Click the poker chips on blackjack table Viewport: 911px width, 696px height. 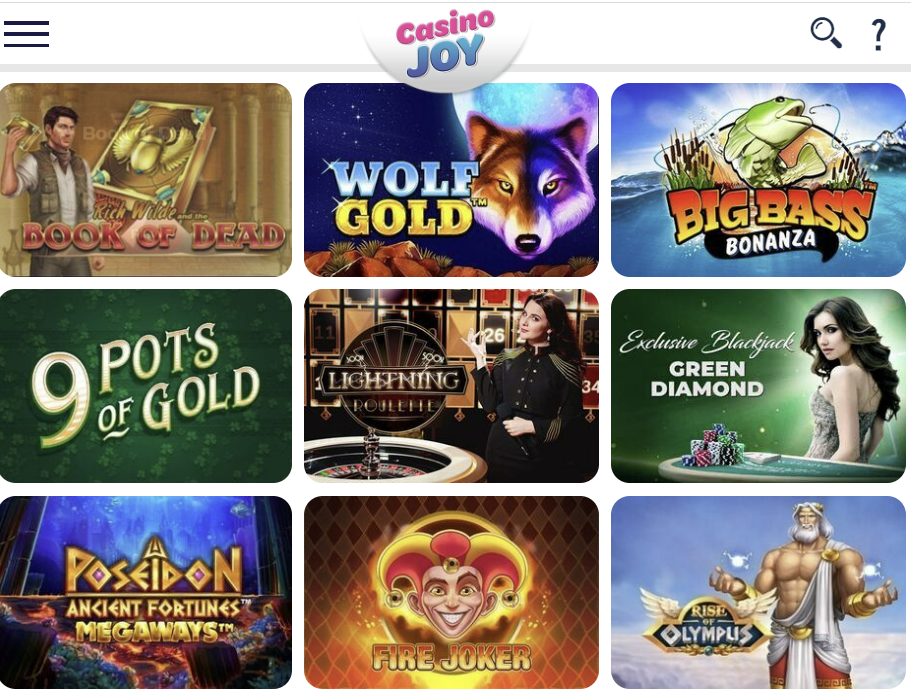718,446
